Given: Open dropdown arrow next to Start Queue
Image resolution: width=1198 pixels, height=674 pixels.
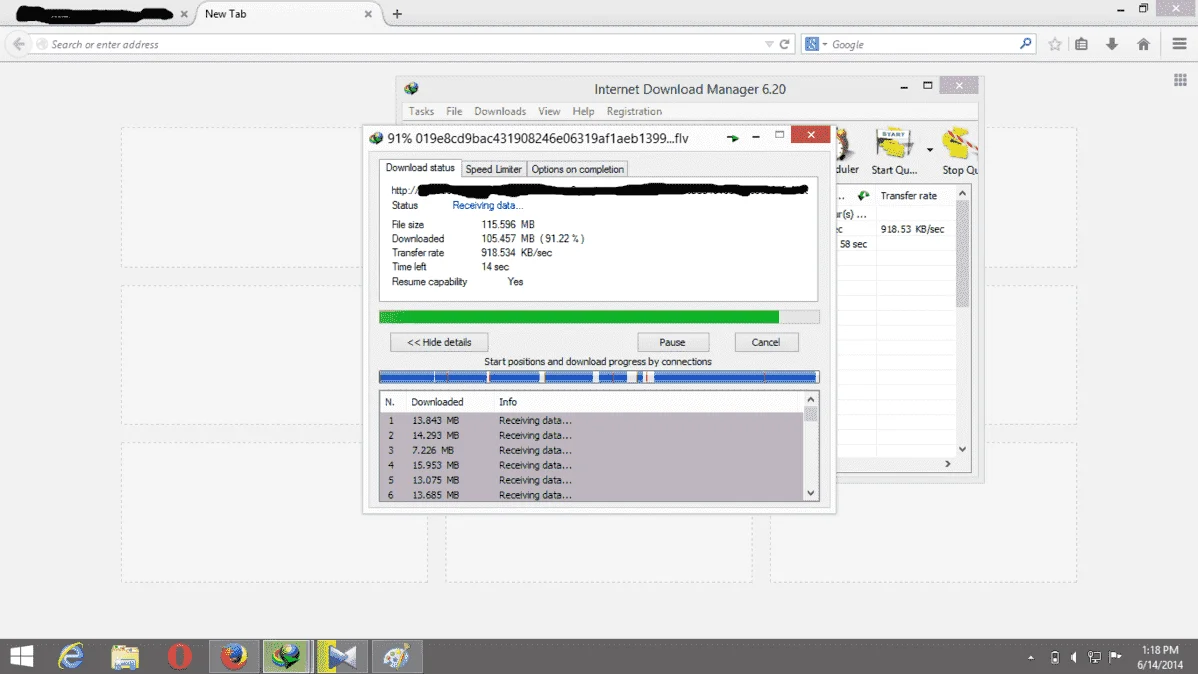Looking at the screenshot, I should click(929, 150).
